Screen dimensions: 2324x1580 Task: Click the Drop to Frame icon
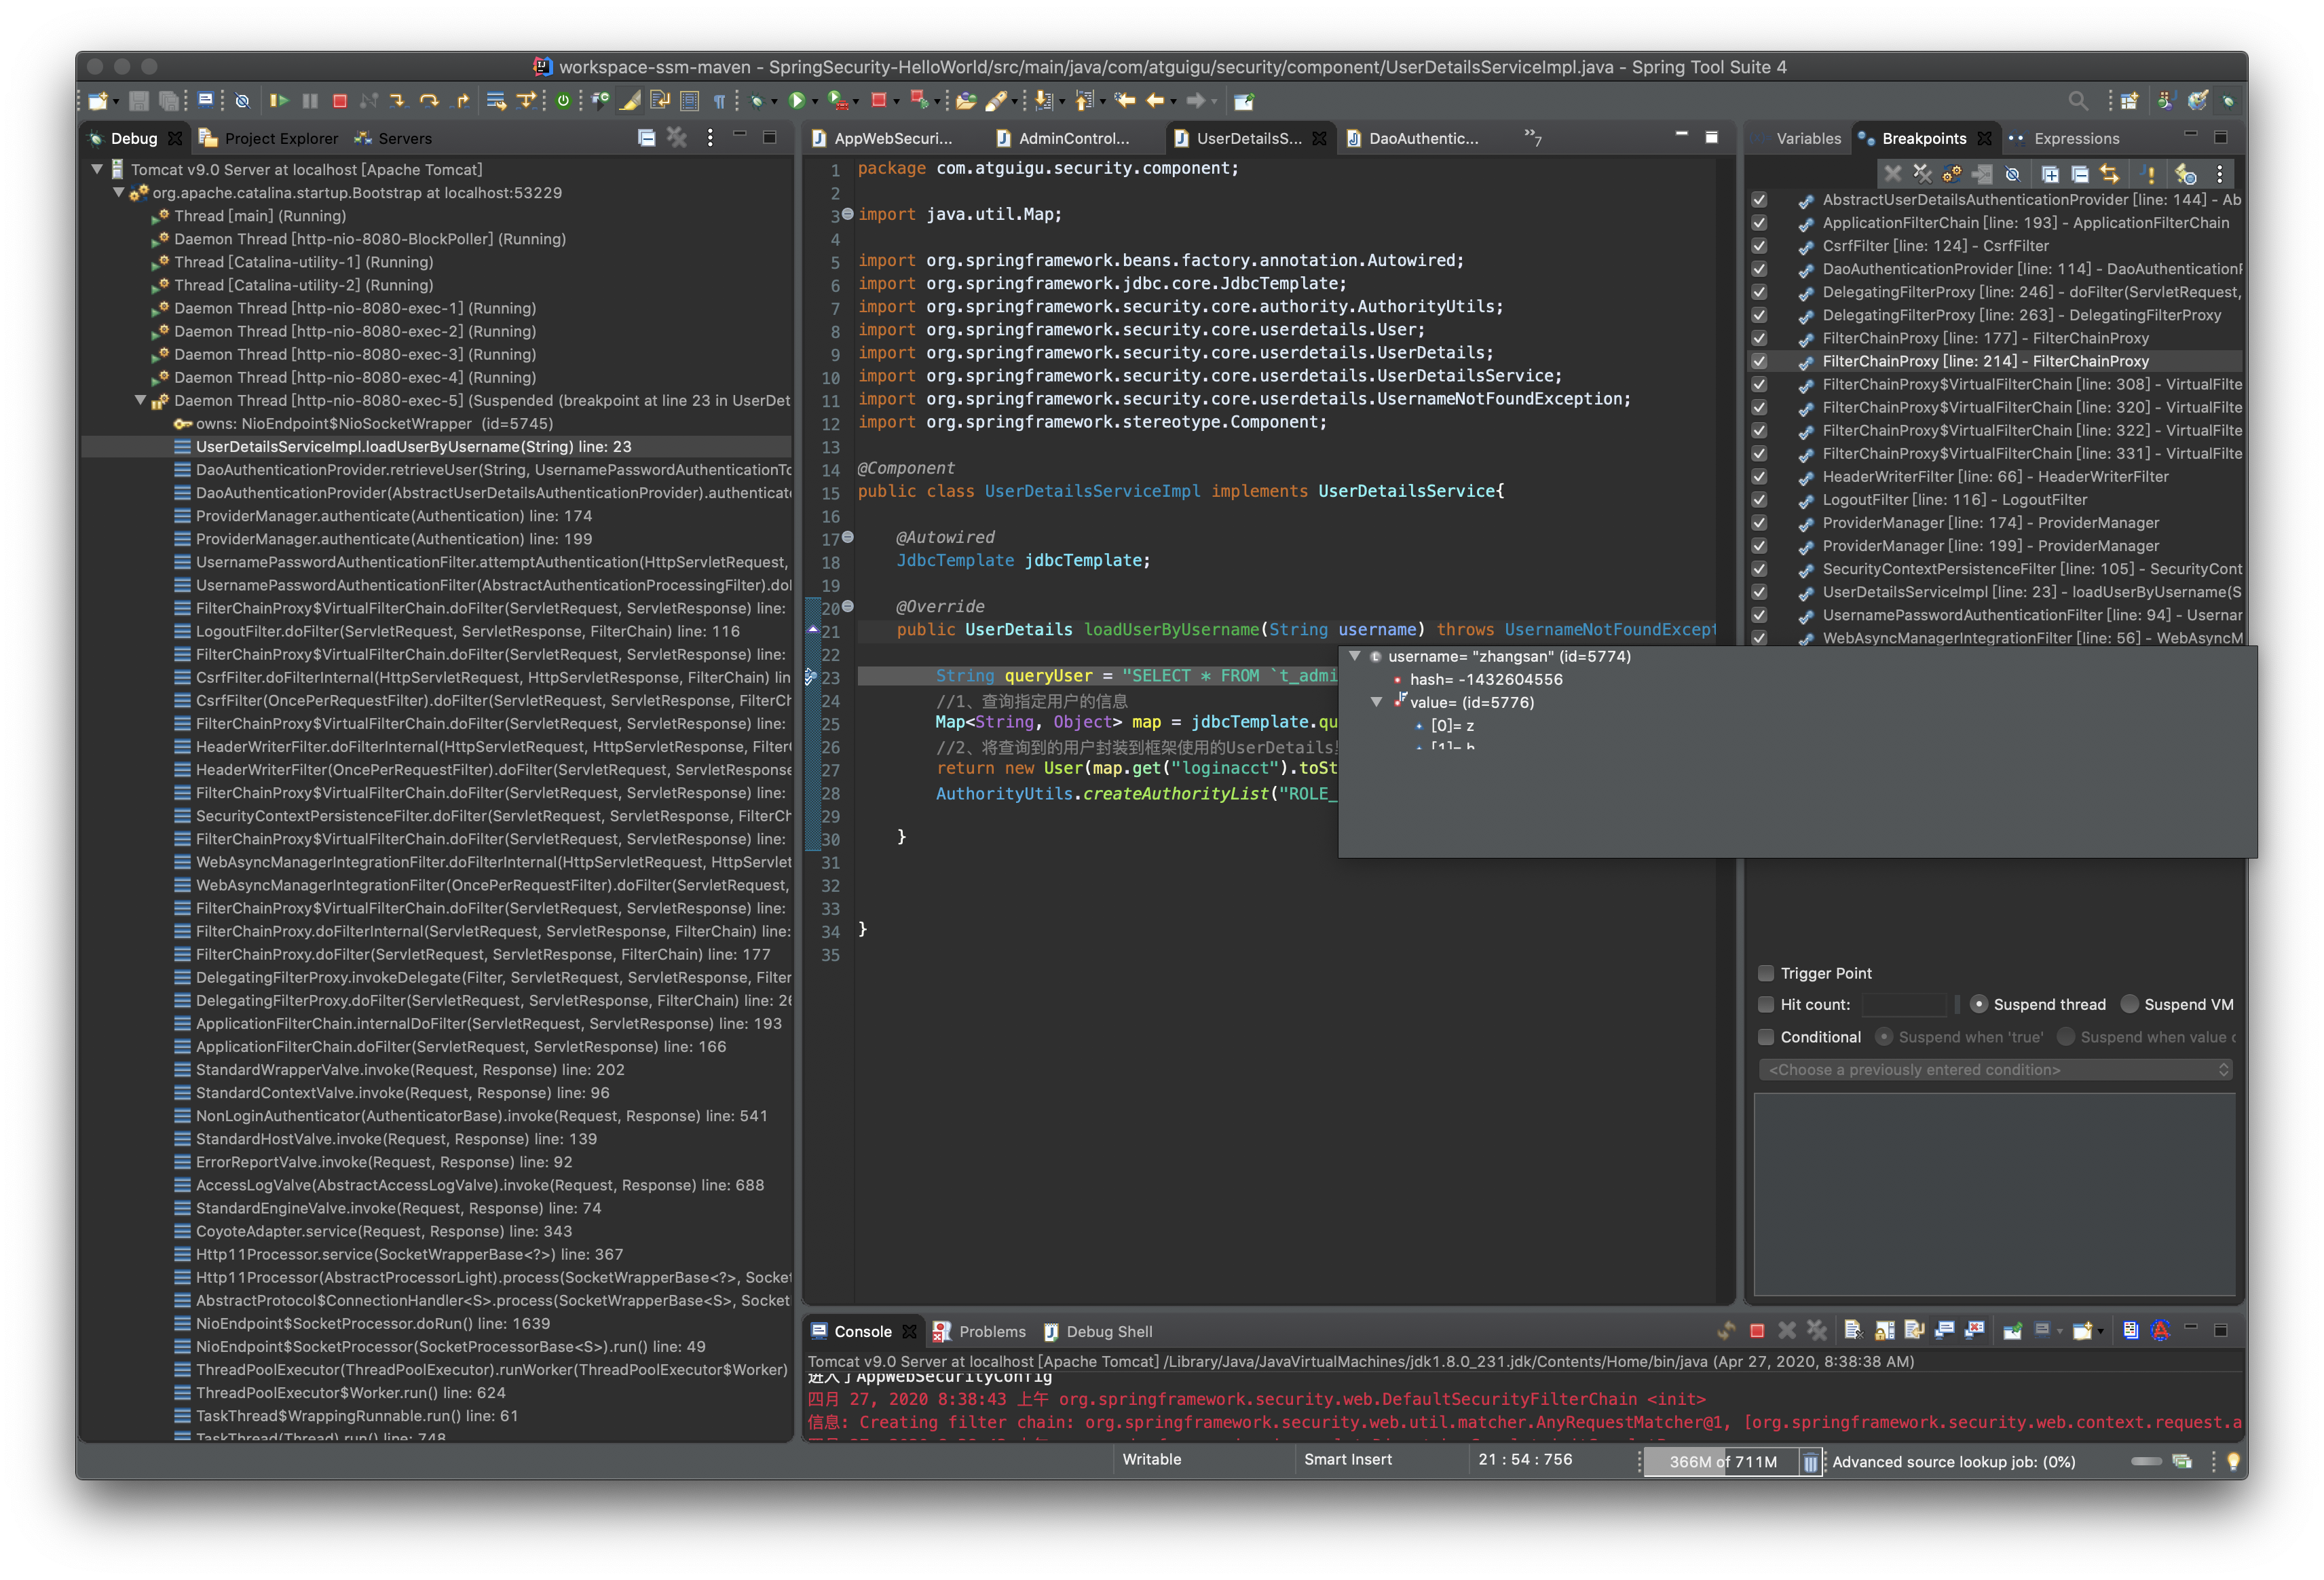[496, 100]
